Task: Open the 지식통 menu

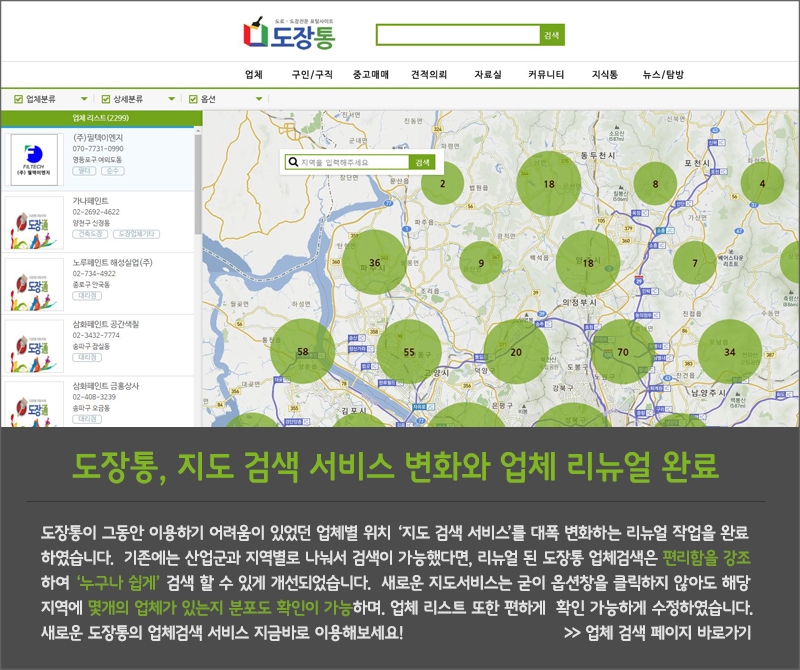Action: click(x=605, y=75)
